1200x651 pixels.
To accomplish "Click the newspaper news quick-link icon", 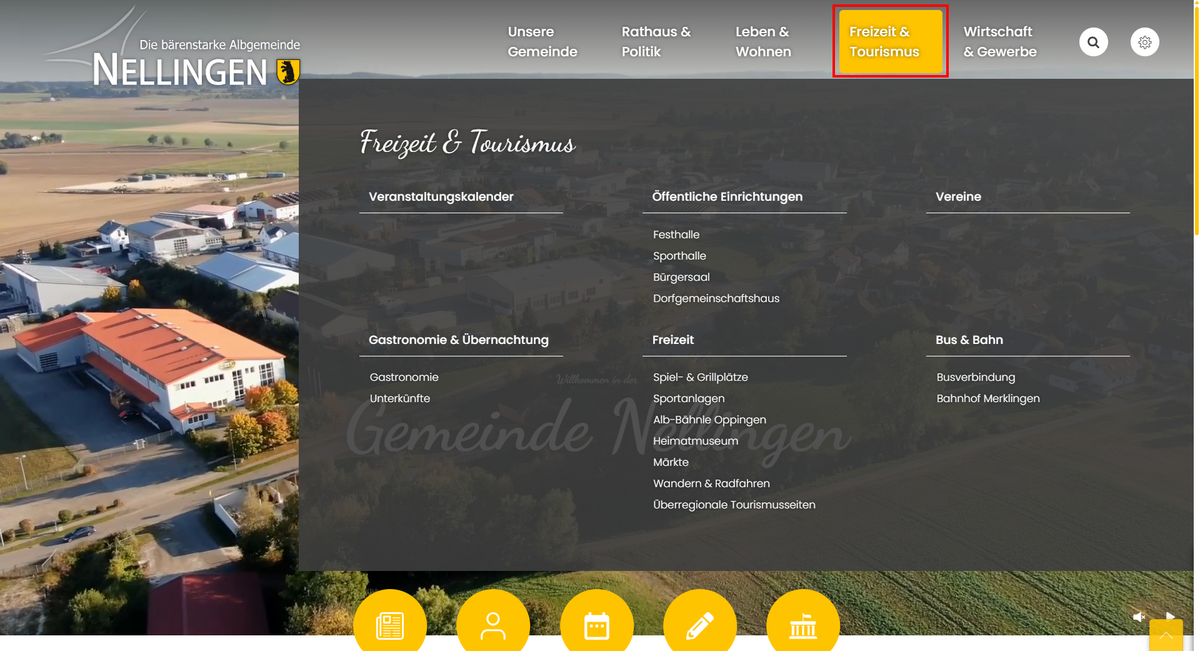I will pos(390,626).
